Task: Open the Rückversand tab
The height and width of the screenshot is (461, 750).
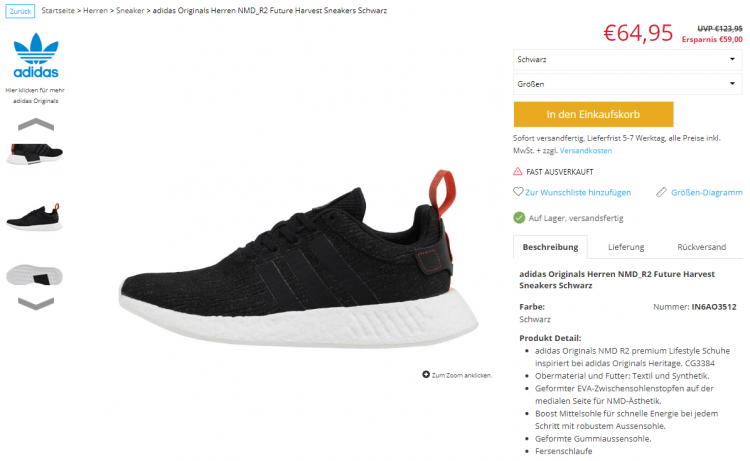Action: click(x=701, y=247)
